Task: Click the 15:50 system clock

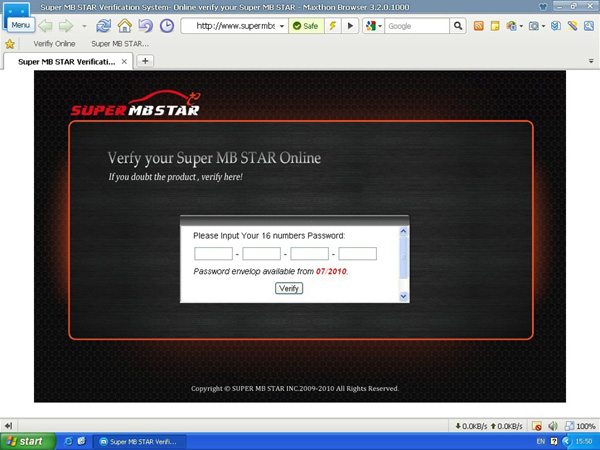Action: click(584, 442)
